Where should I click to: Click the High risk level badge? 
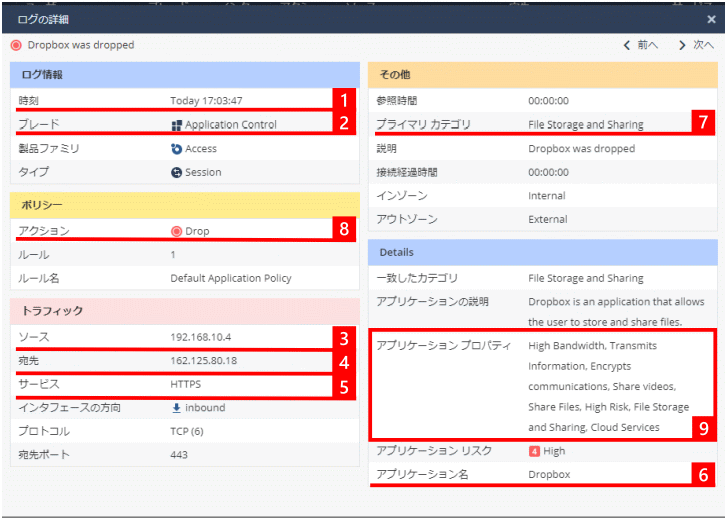535,451
